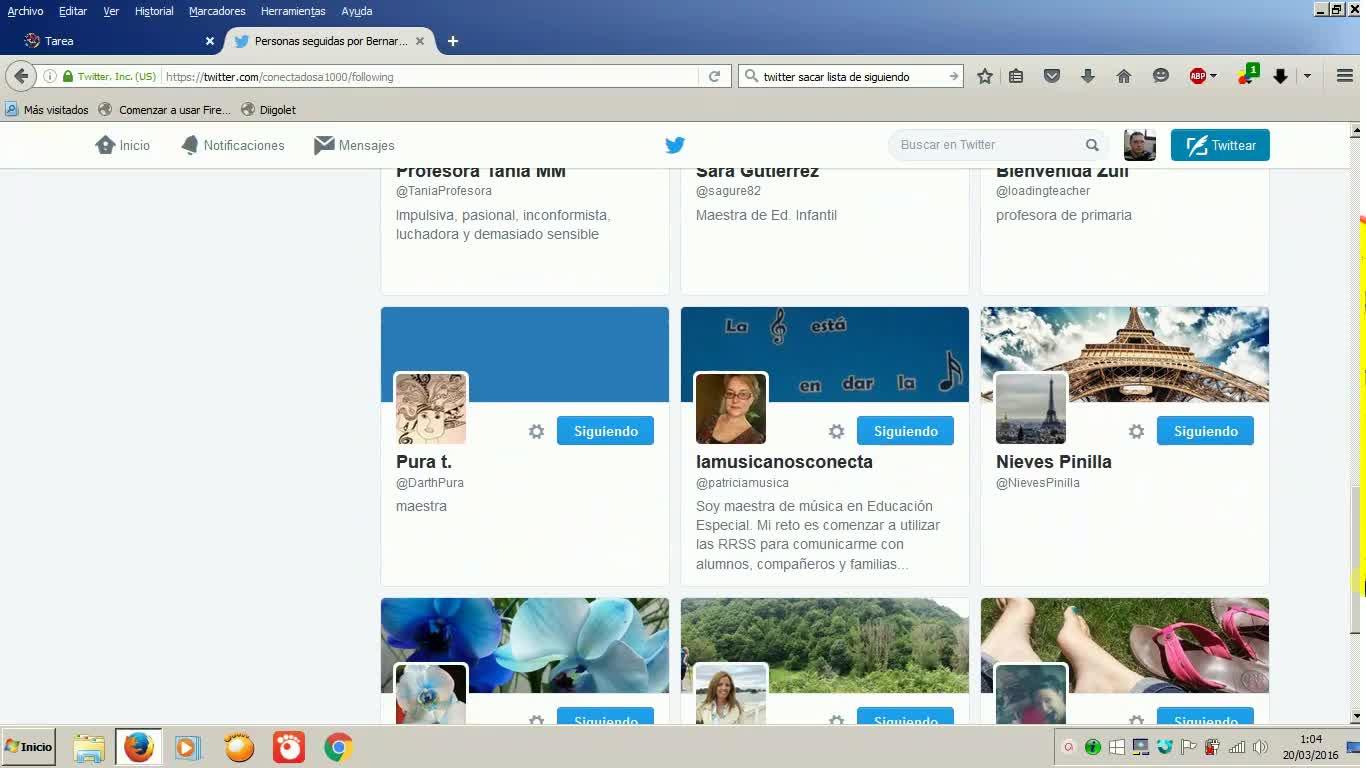Open the Más visitados bookmark
Screen dimensions: 1366x768
coord(47,110)
